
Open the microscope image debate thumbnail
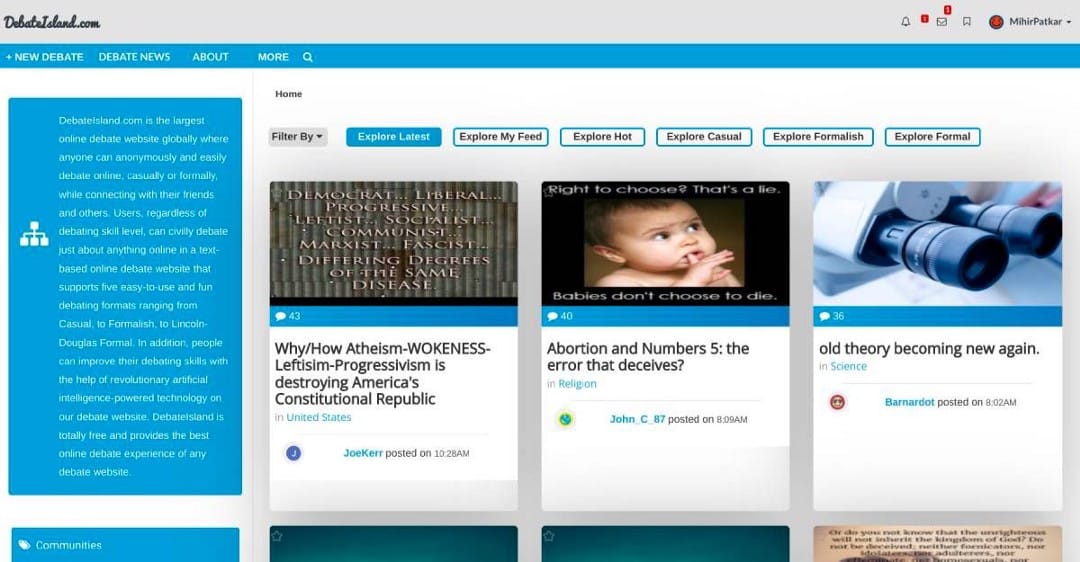[937, 243]
